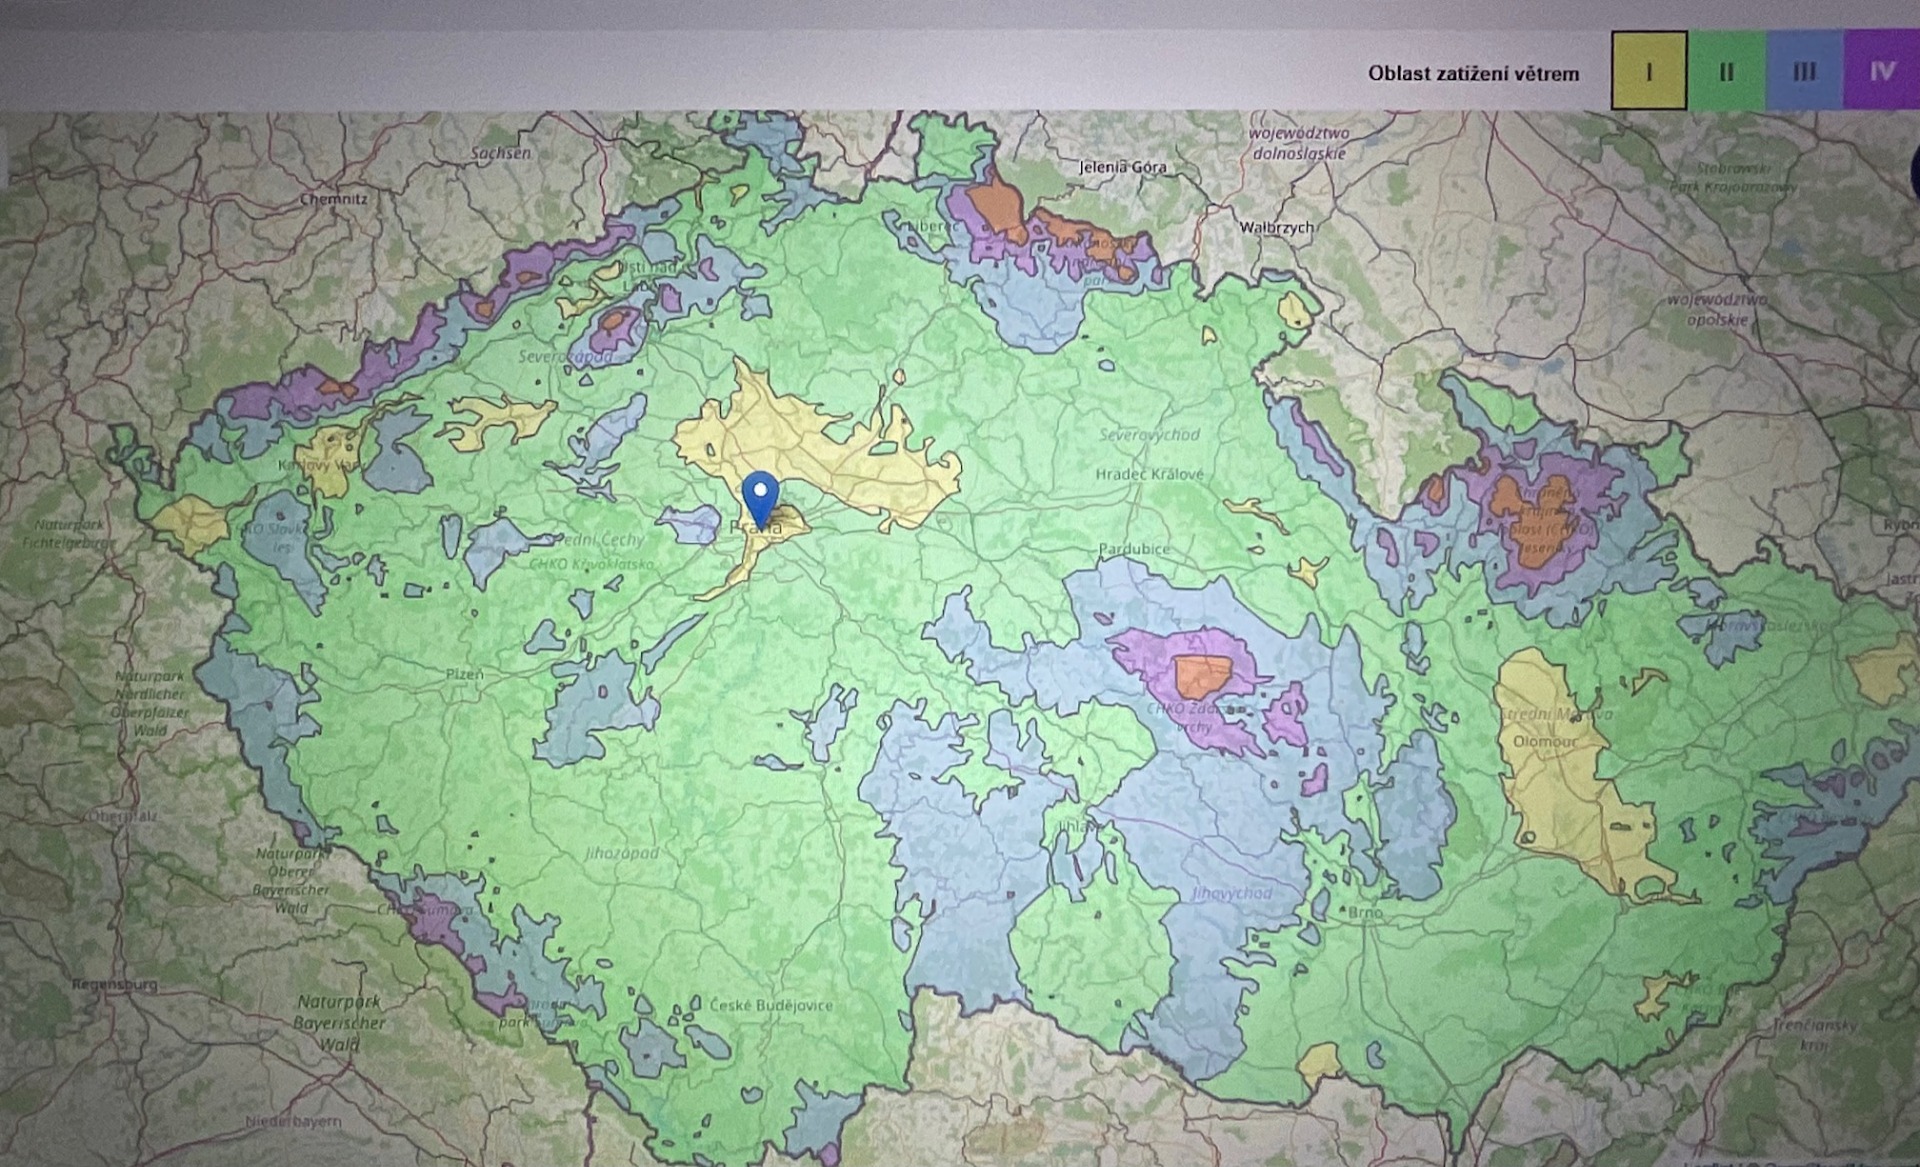Screen dimensions: 1920x1167
Task: Click the Jelenia Góra label in Poland
Action: tap(1122, 167)
